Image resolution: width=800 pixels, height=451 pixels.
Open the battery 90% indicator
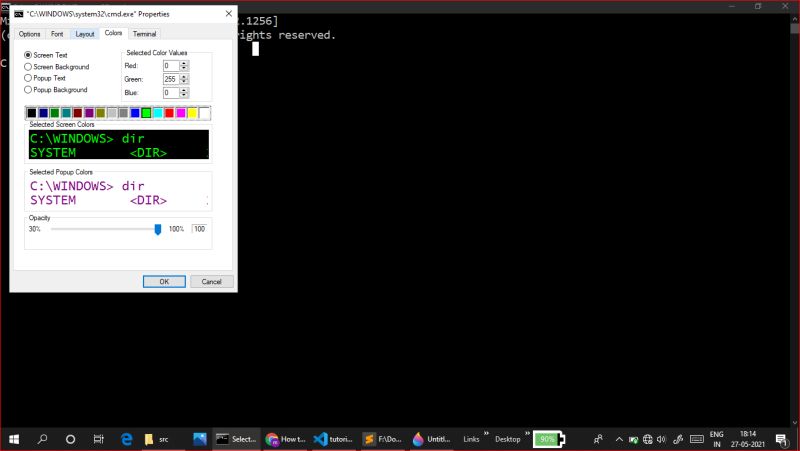tap(548, 439)
